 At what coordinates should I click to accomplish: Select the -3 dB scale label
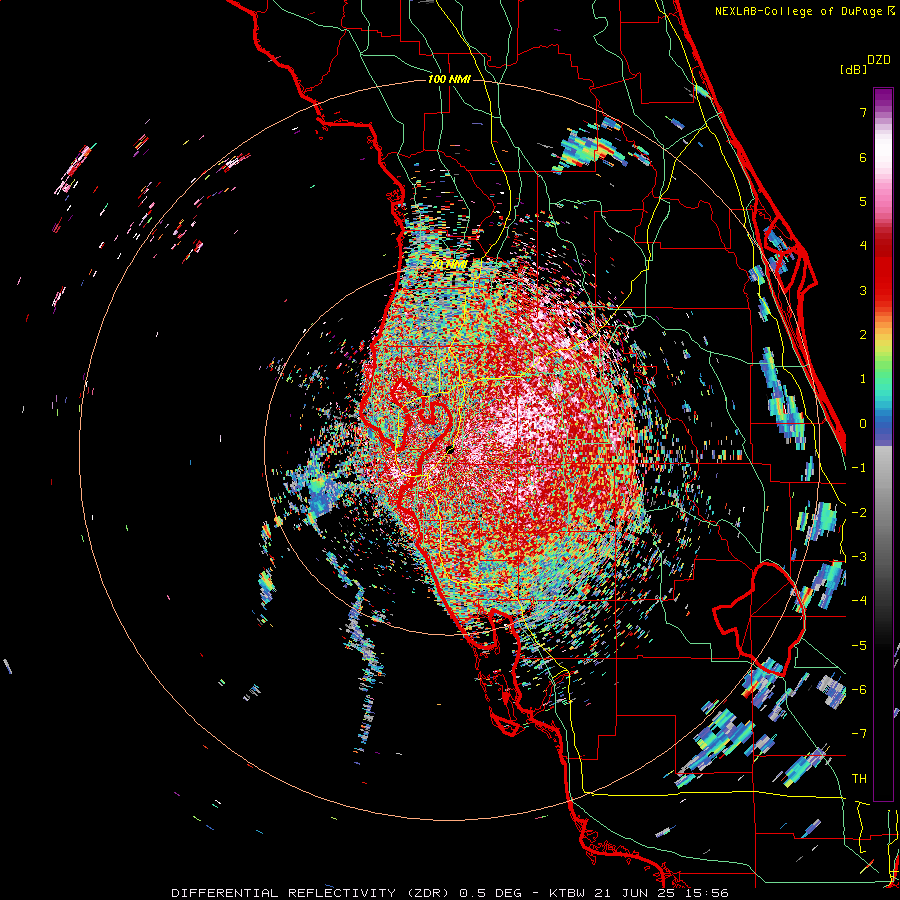[x=859, y=557]
